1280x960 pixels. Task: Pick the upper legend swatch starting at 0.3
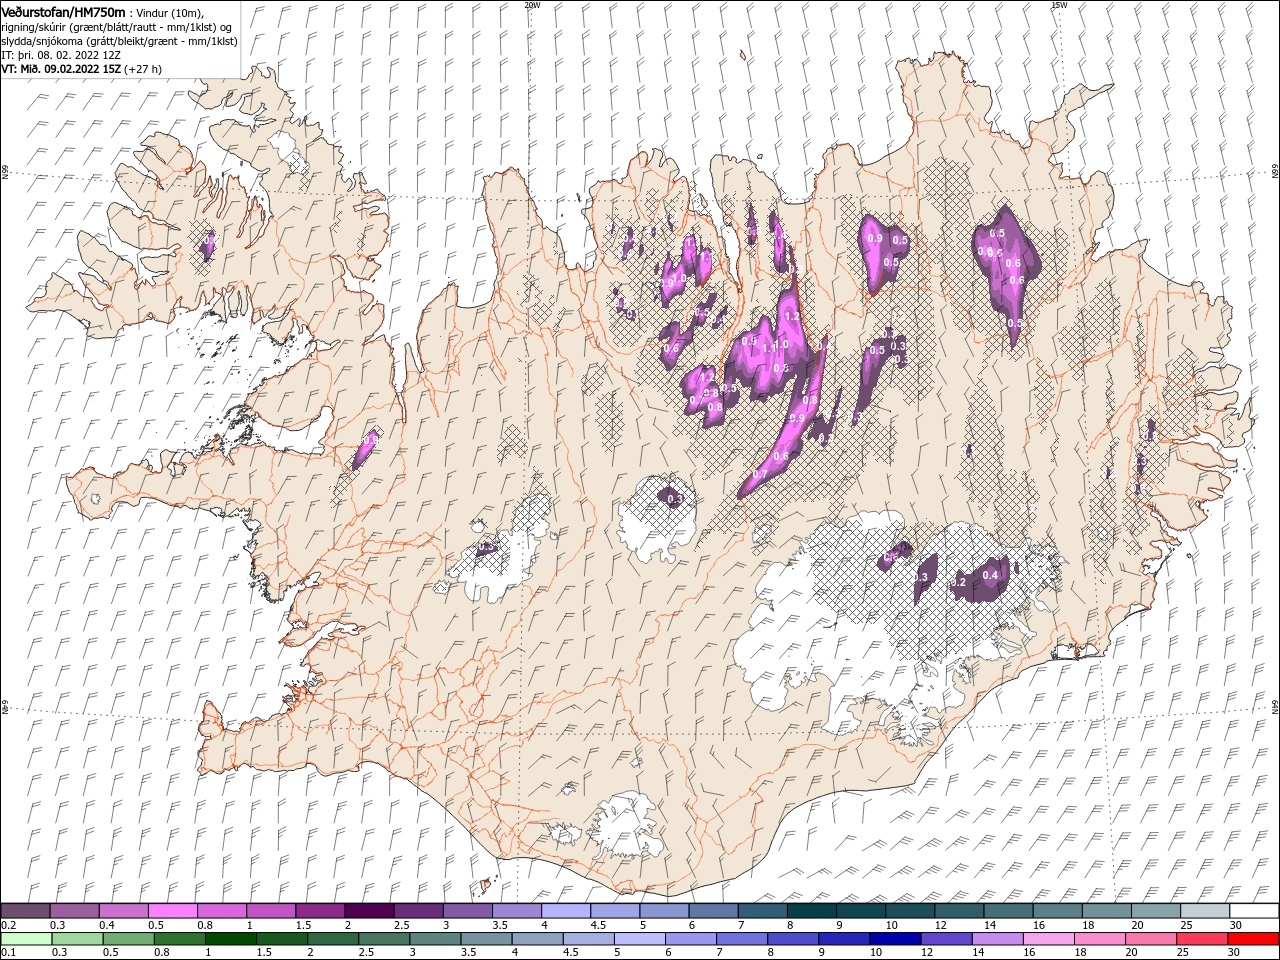tap(74, 911)
